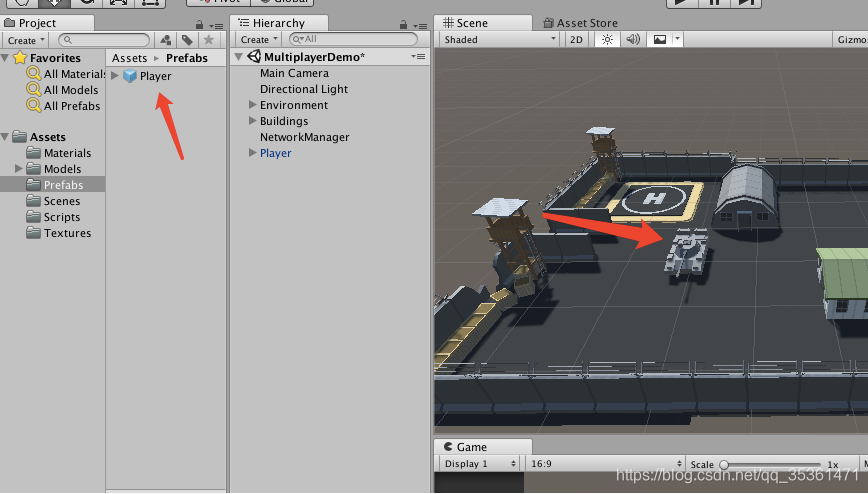Screen dimensions: 868x494
Task: Click Hierarchy search field
Action: (353, 39)
